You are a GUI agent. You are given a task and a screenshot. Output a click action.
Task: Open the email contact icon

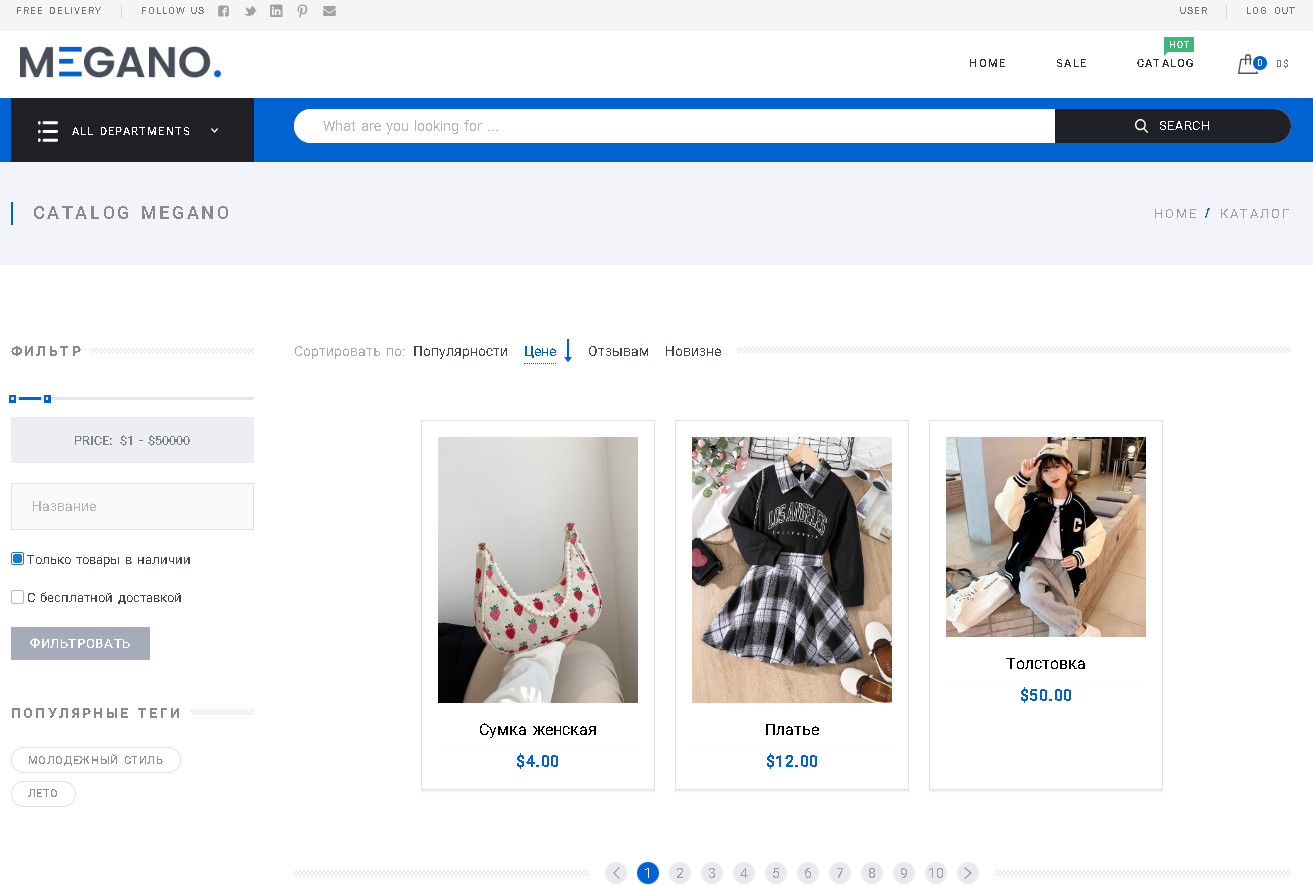pos(329,11)
